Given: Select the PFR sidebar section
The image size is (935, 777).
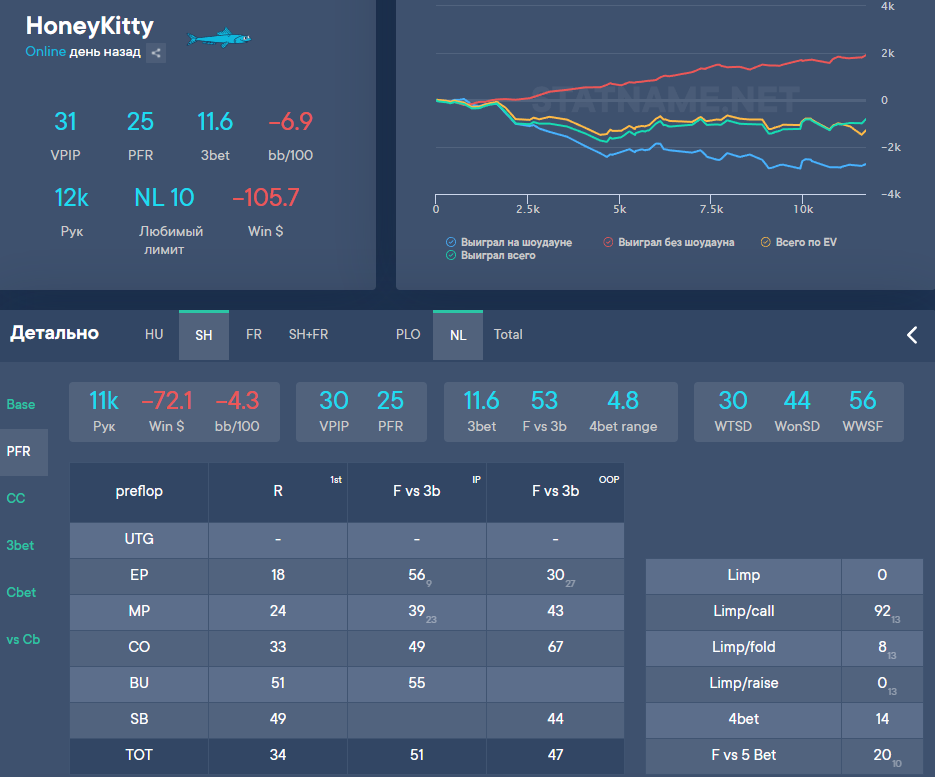Looking at the screenshot, I should point(19,452).
